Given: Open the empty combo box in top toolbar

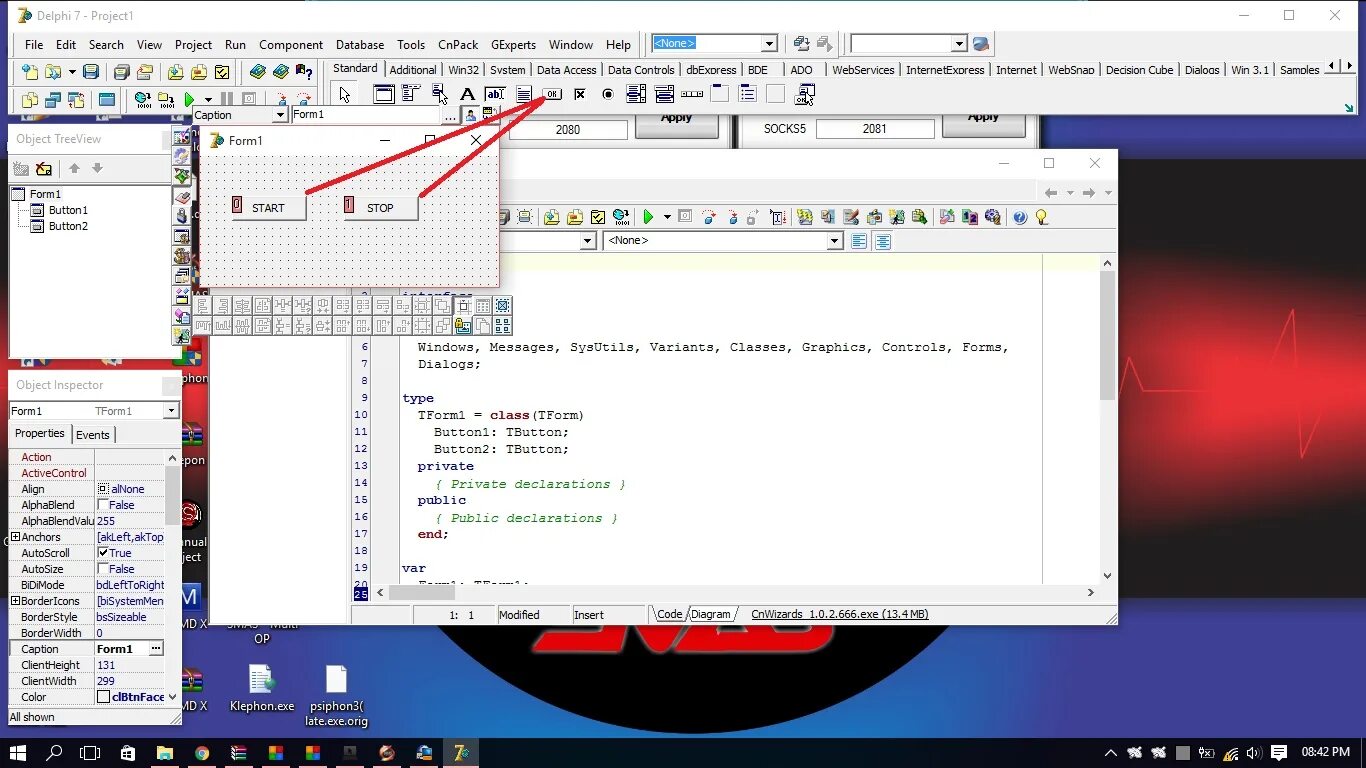Looking at the screenshot, I should [x=959, y=44].
